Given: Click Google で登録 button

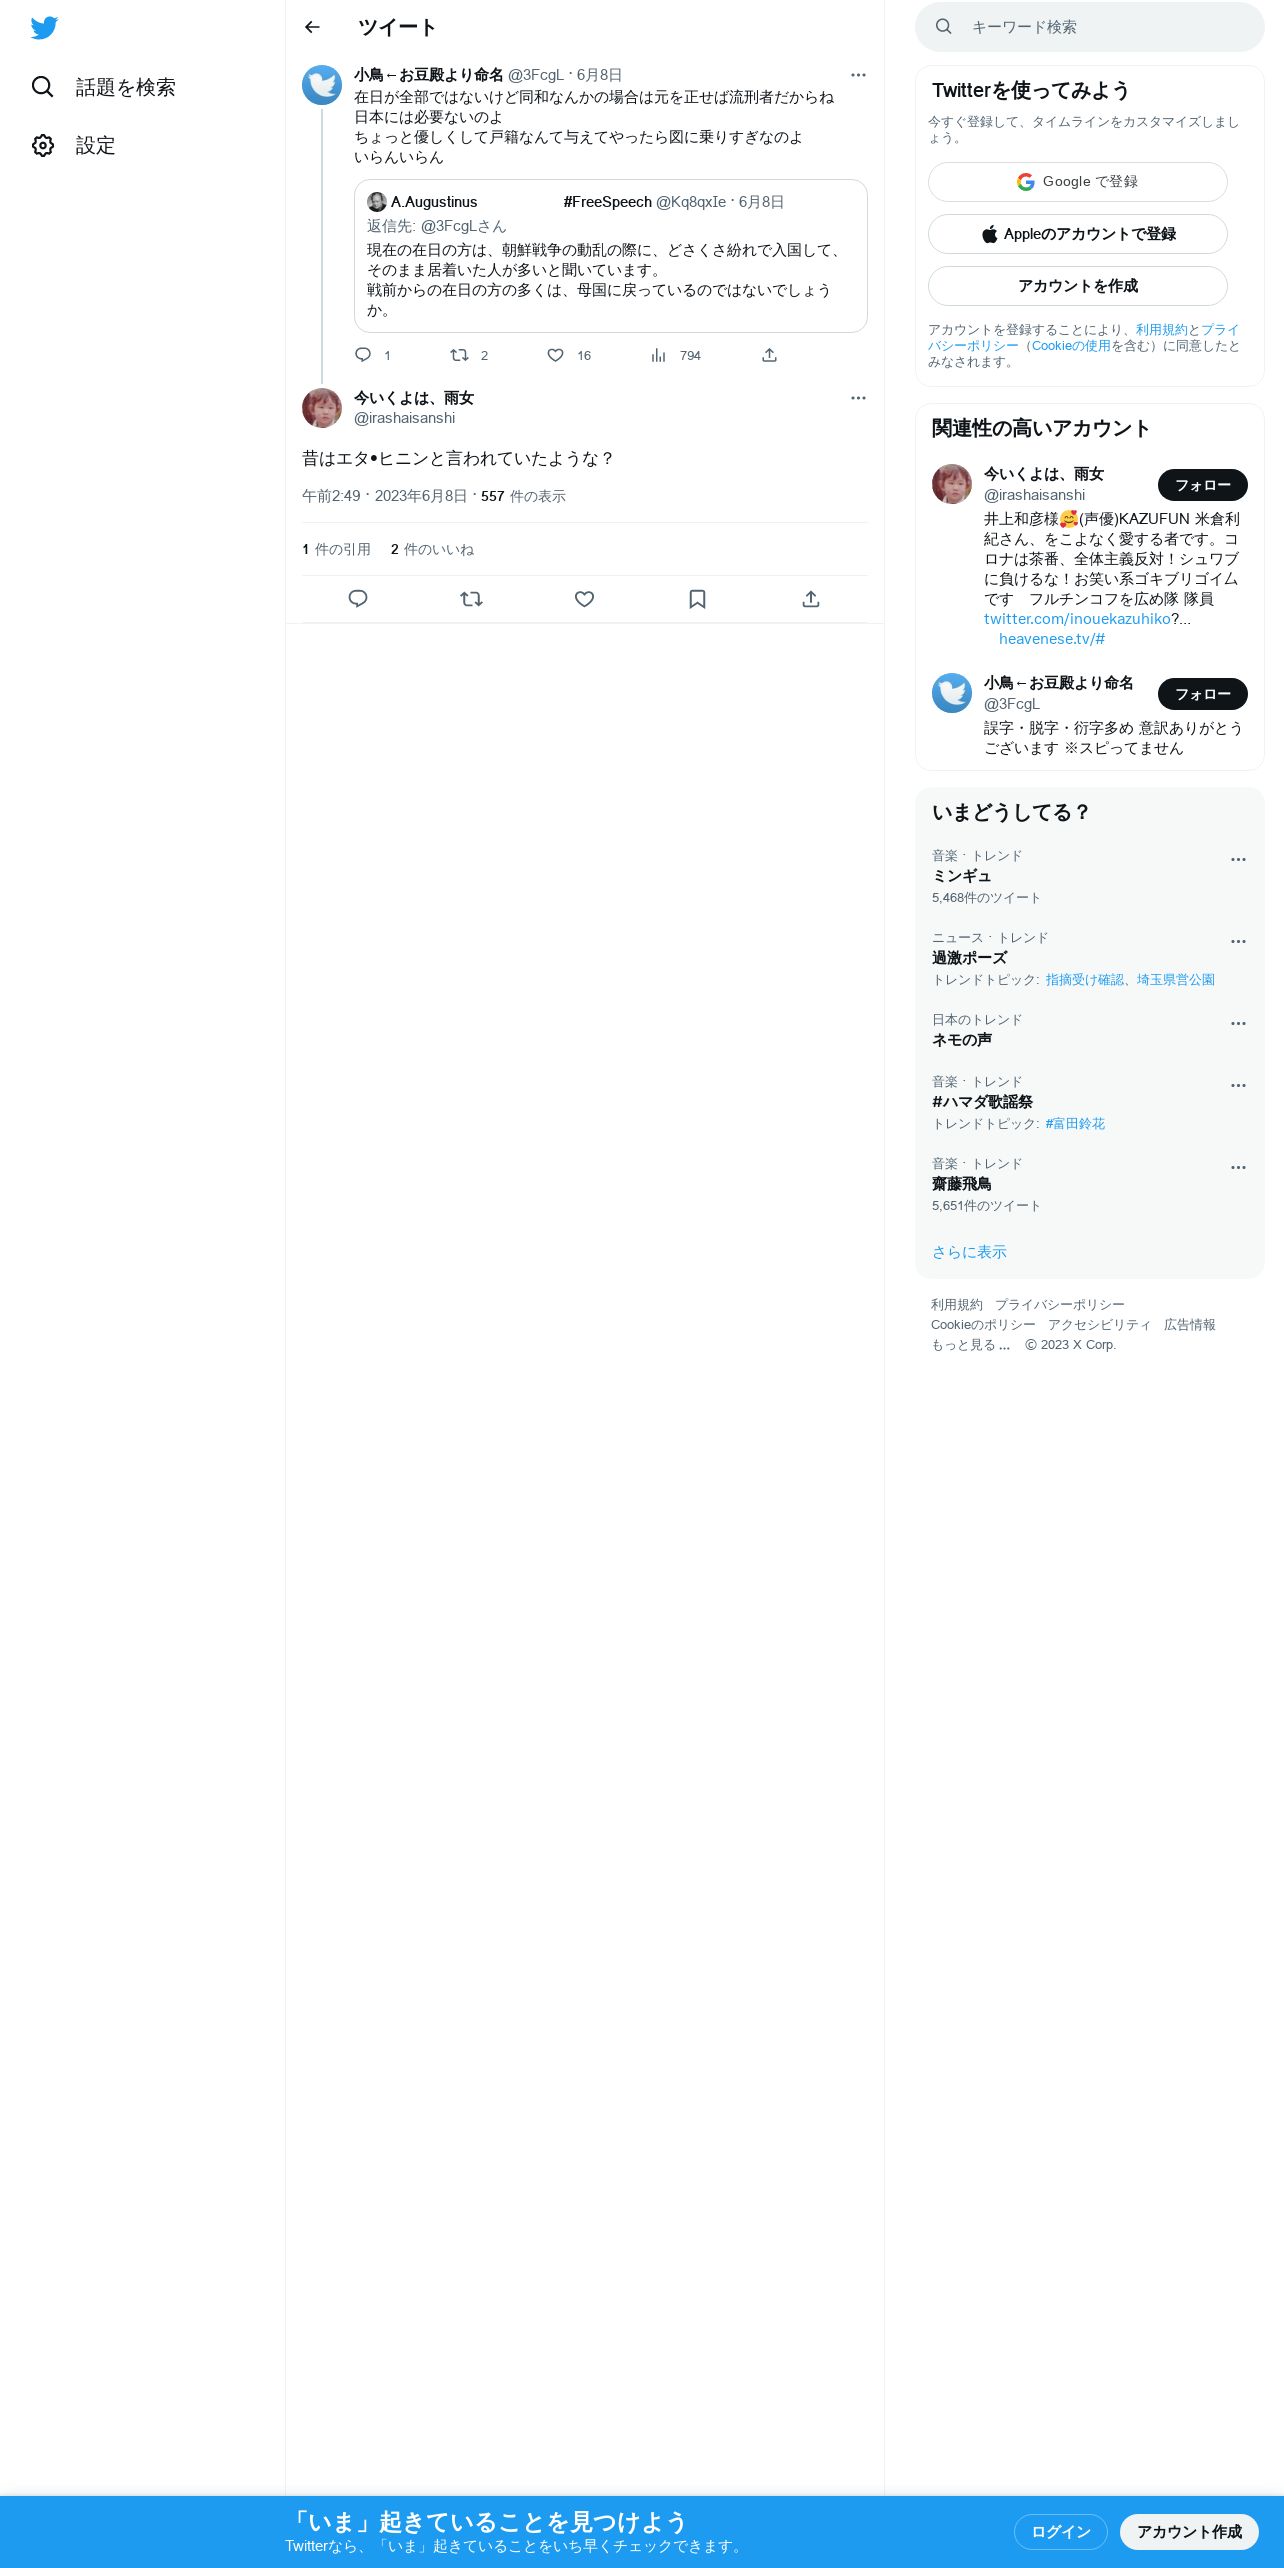Looking at the screenshot, I should 1078,182.
